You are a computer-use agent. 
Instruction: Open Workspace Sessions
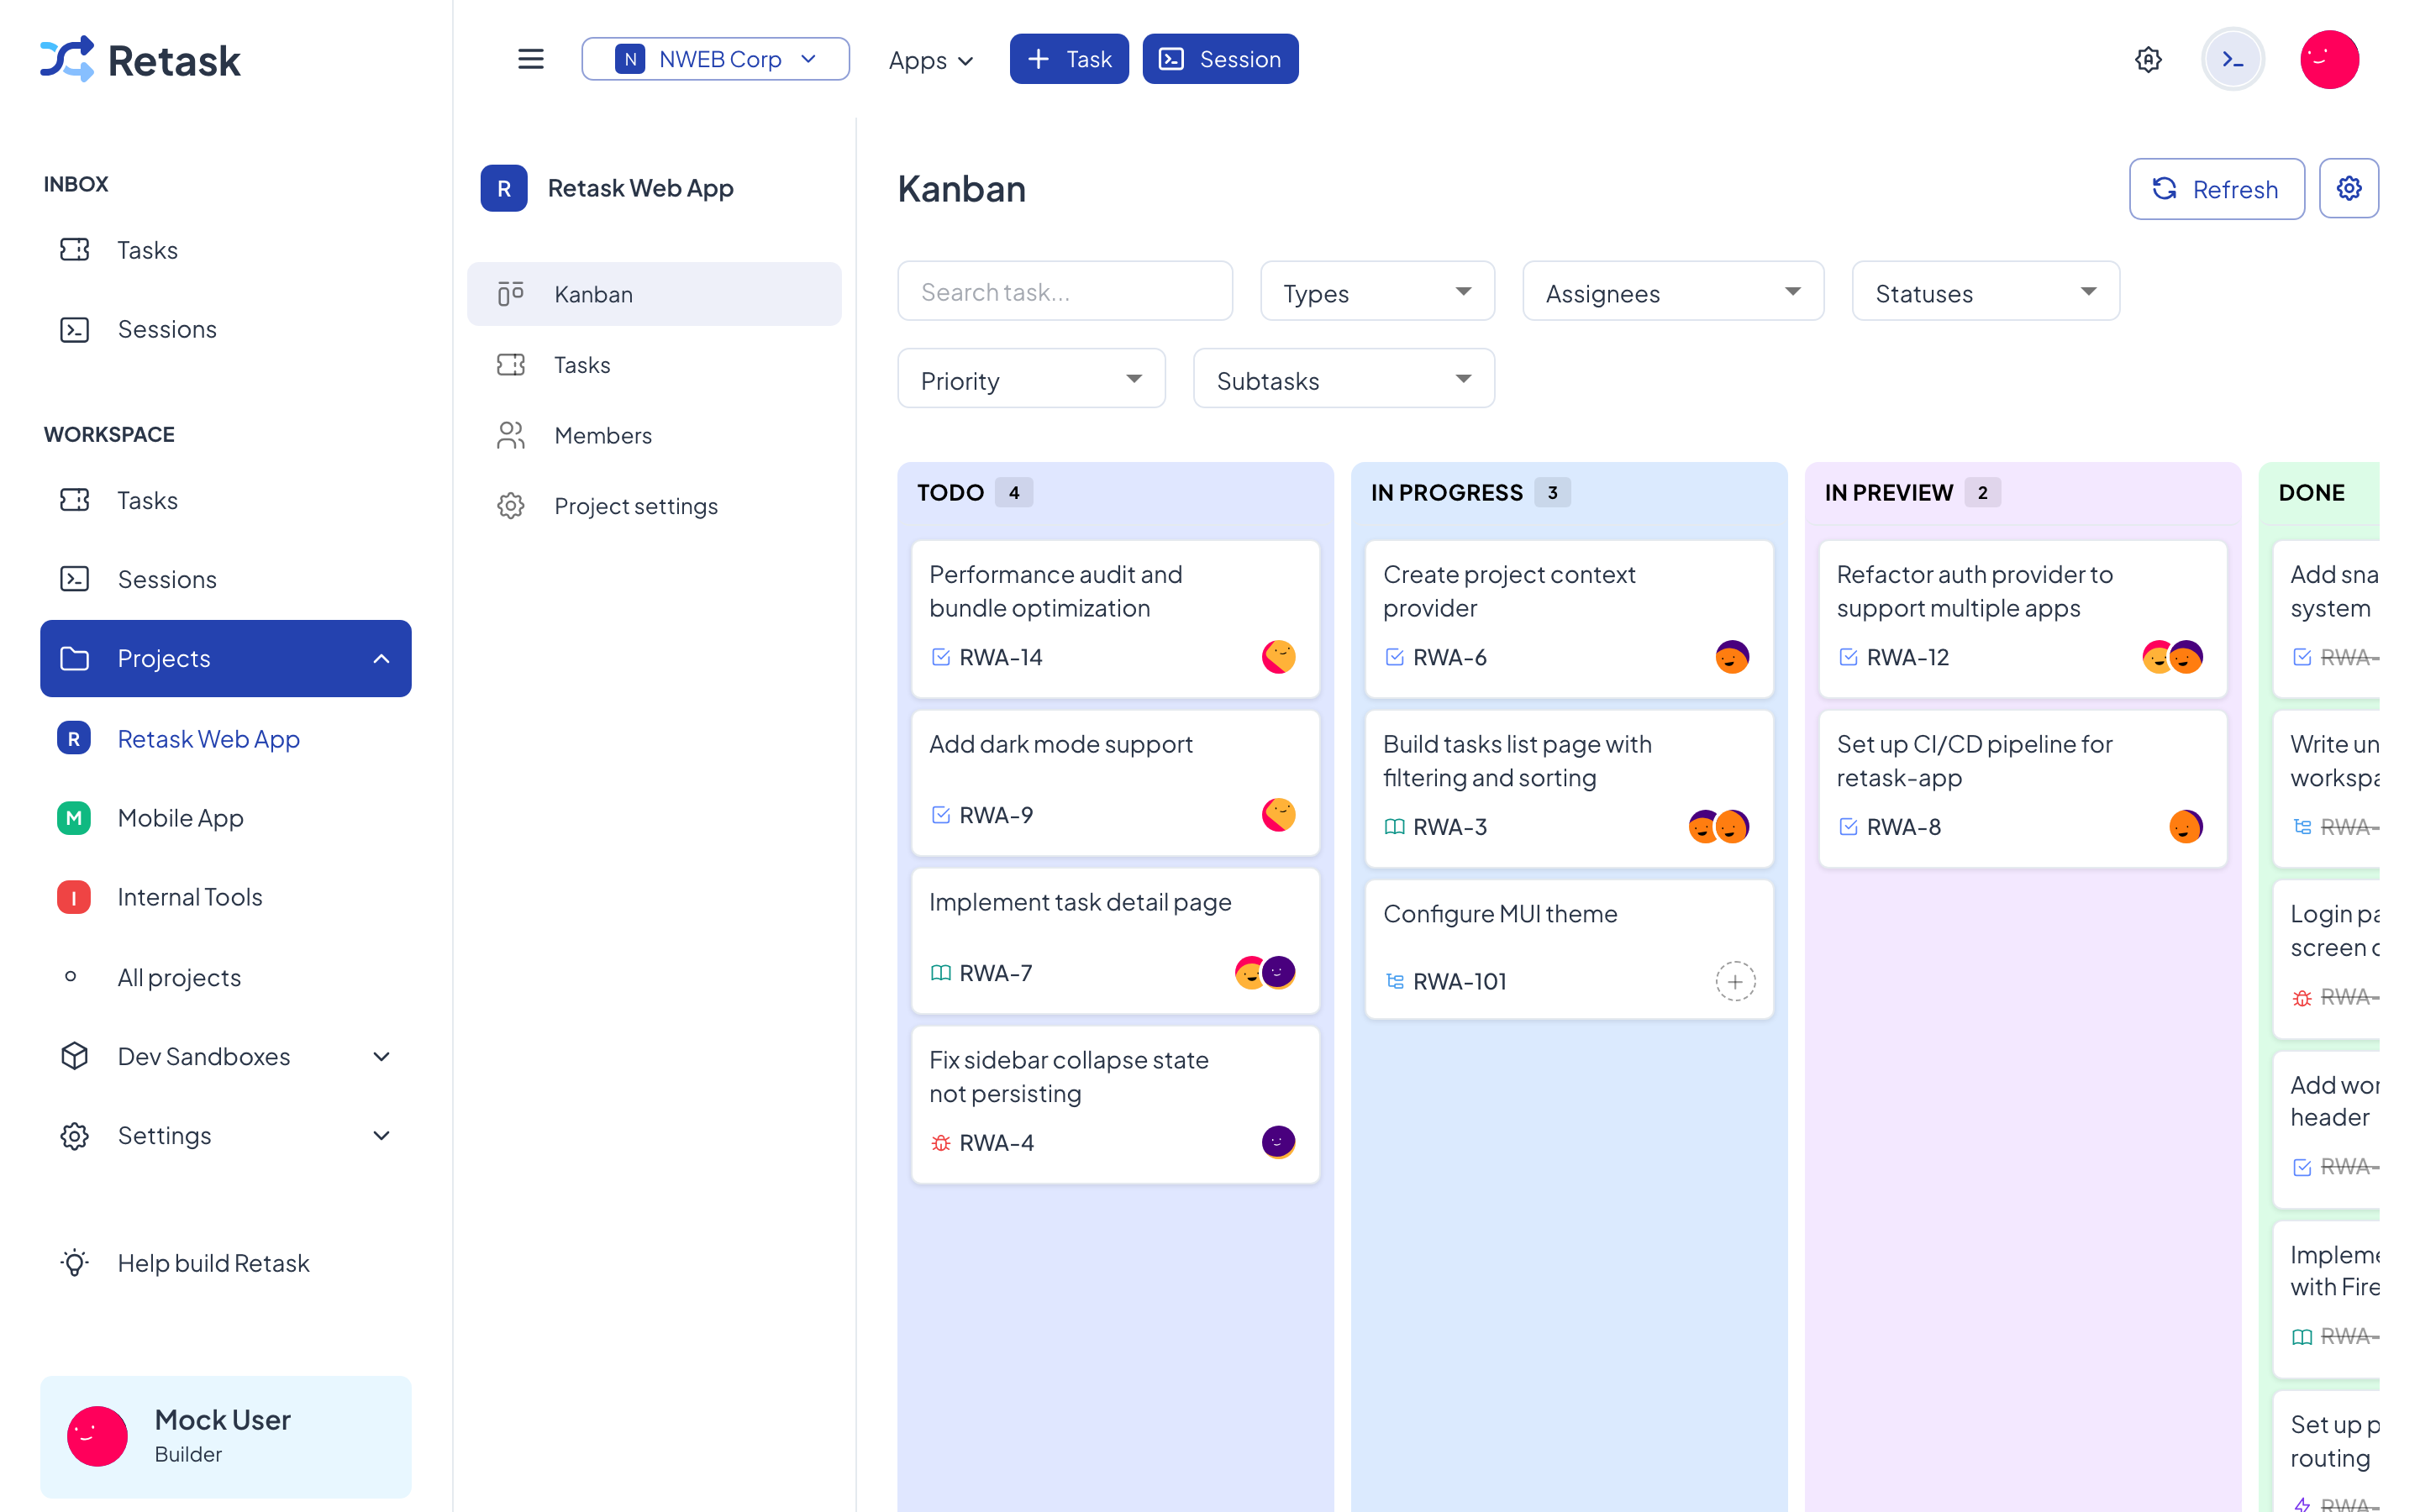(x=225, y=579)
